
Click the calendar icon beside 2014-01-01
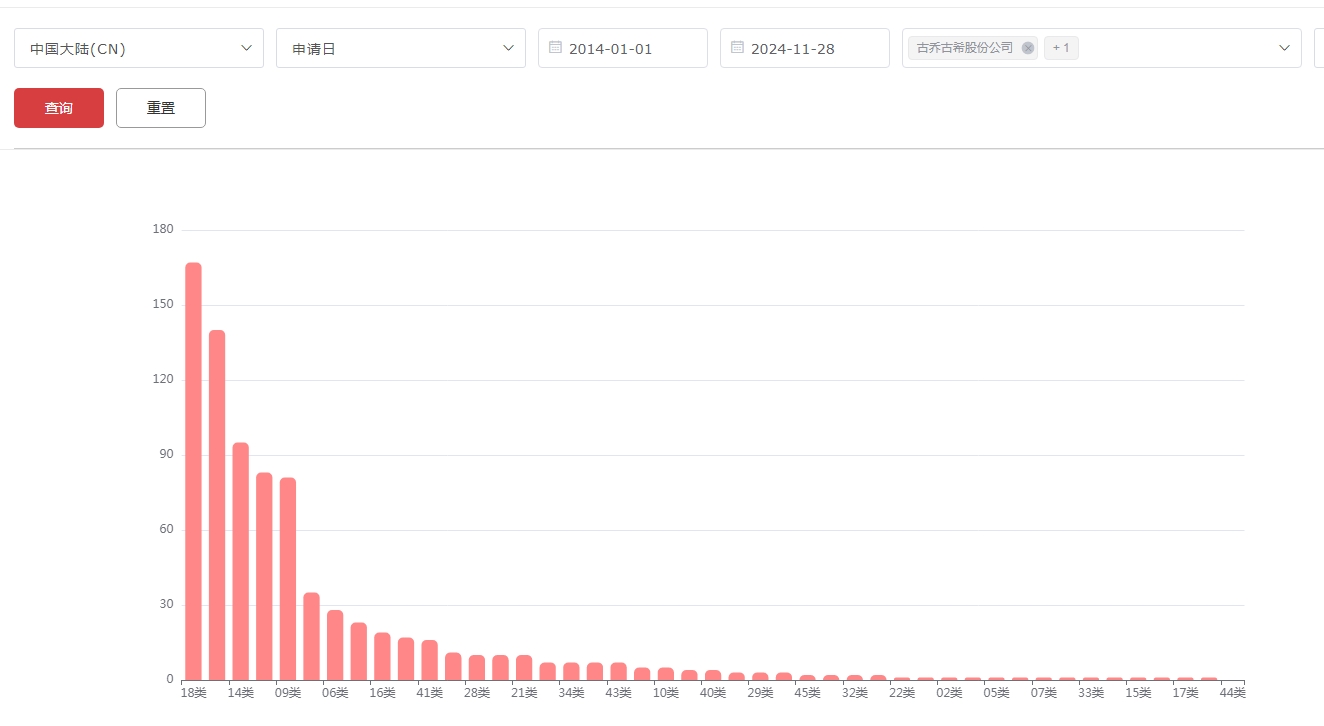(x=555, y=47)
